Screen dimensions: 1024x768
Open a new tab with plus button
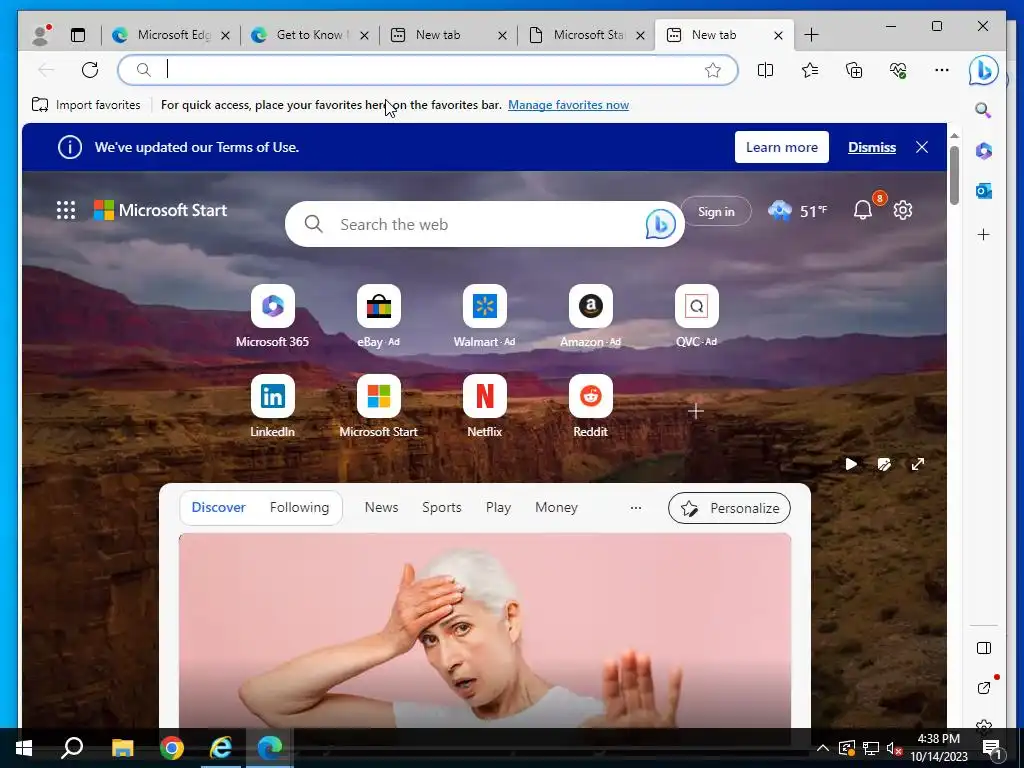click(811, 35)
